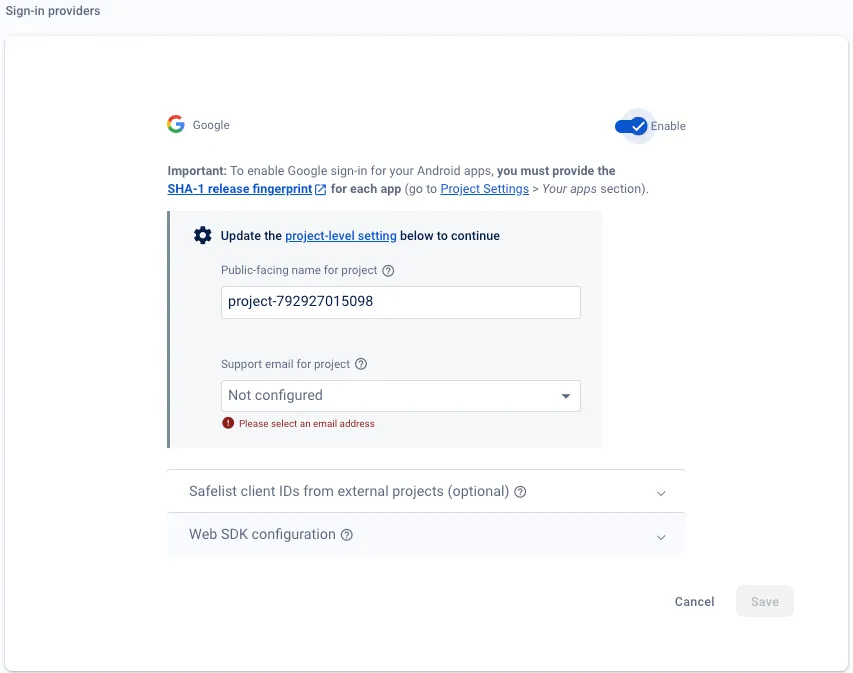Screen dimensions: 853x673
Task: Open the project-level setting link
Action: tap(341, 236)
